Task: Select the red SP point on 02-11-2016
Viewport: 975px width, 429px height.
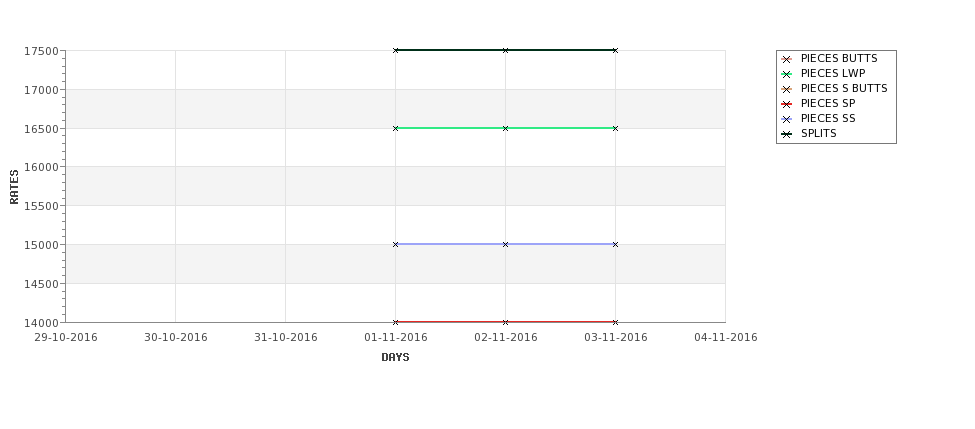Action: [506, 322]
